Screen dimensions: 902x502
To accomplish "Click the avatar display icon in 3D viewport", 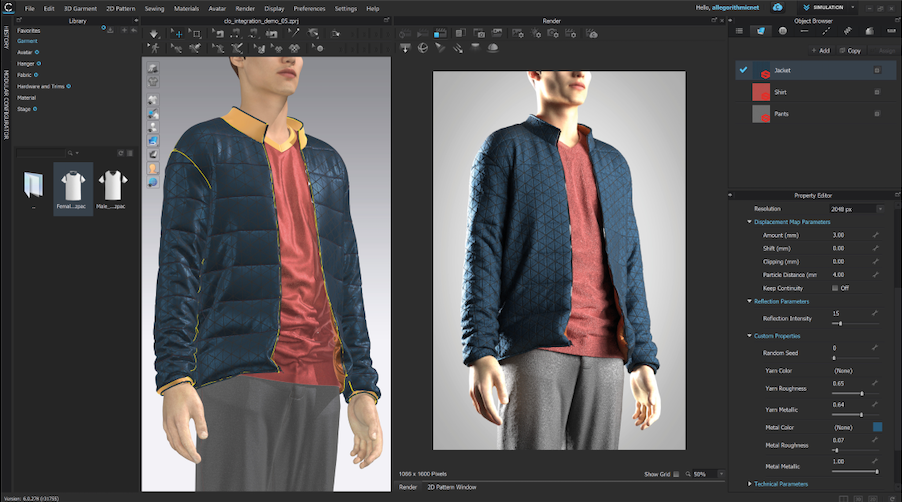I will click(x=153, y=169).
